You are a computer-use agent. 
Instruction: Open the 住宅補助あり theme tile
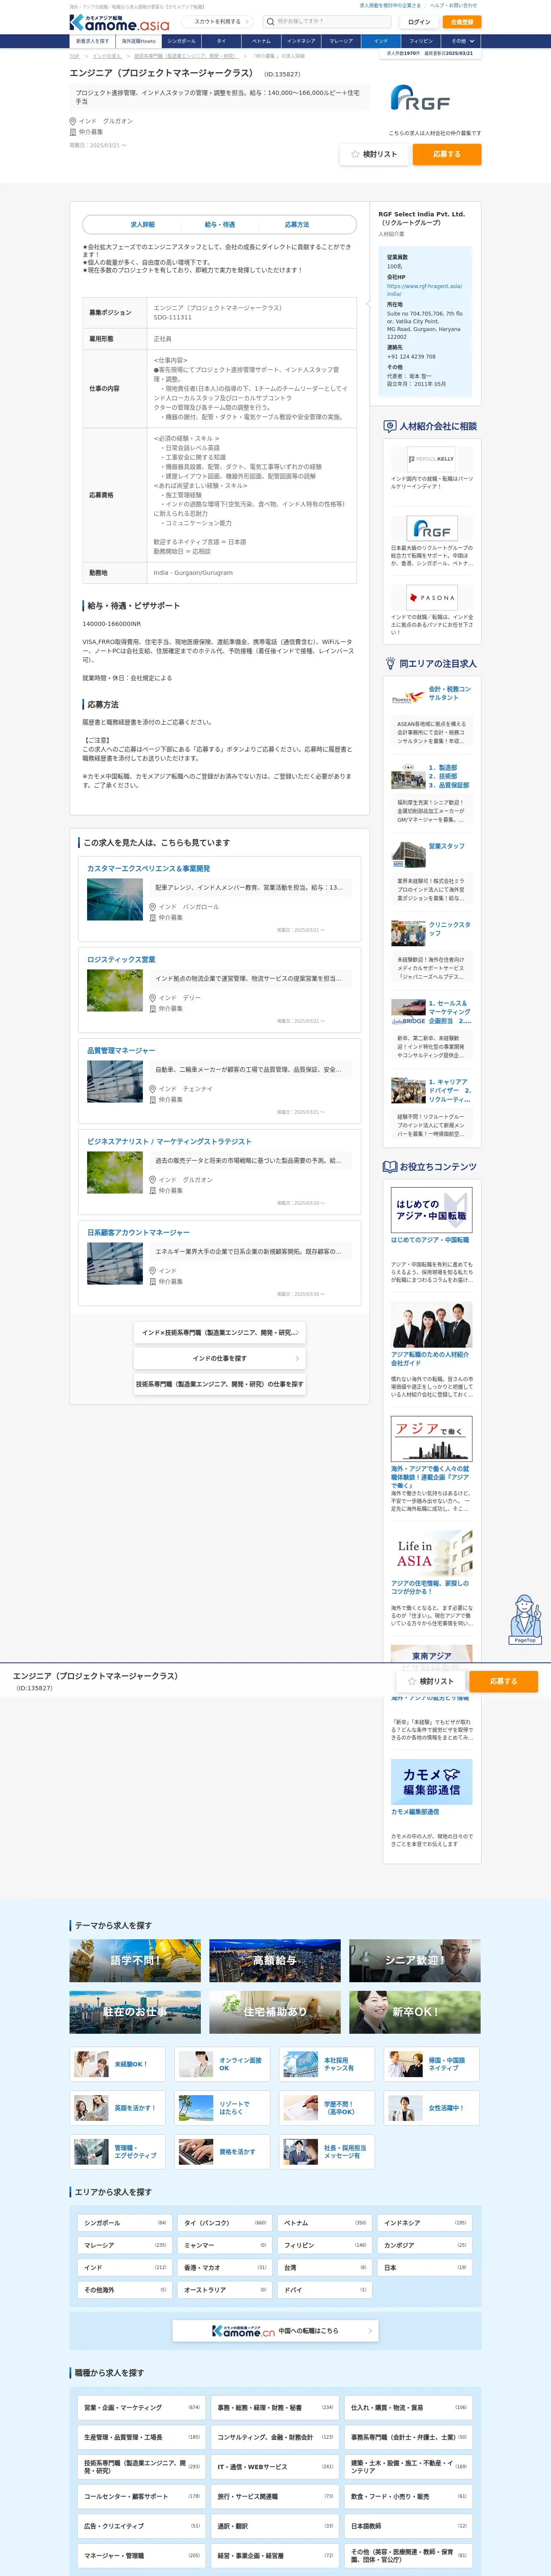click(x=275, y=2012)
